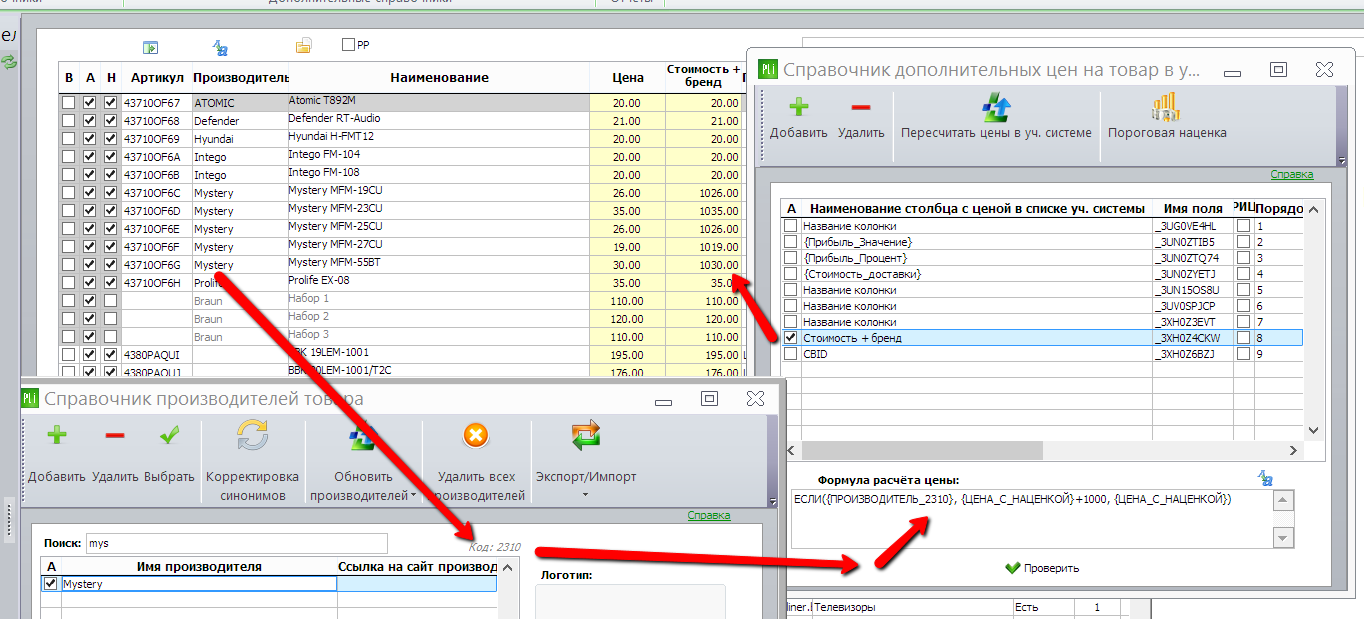This screenshot has height=619, width=1364.
Task: Click Проверить button under formula
Action: pos(1042,568)
